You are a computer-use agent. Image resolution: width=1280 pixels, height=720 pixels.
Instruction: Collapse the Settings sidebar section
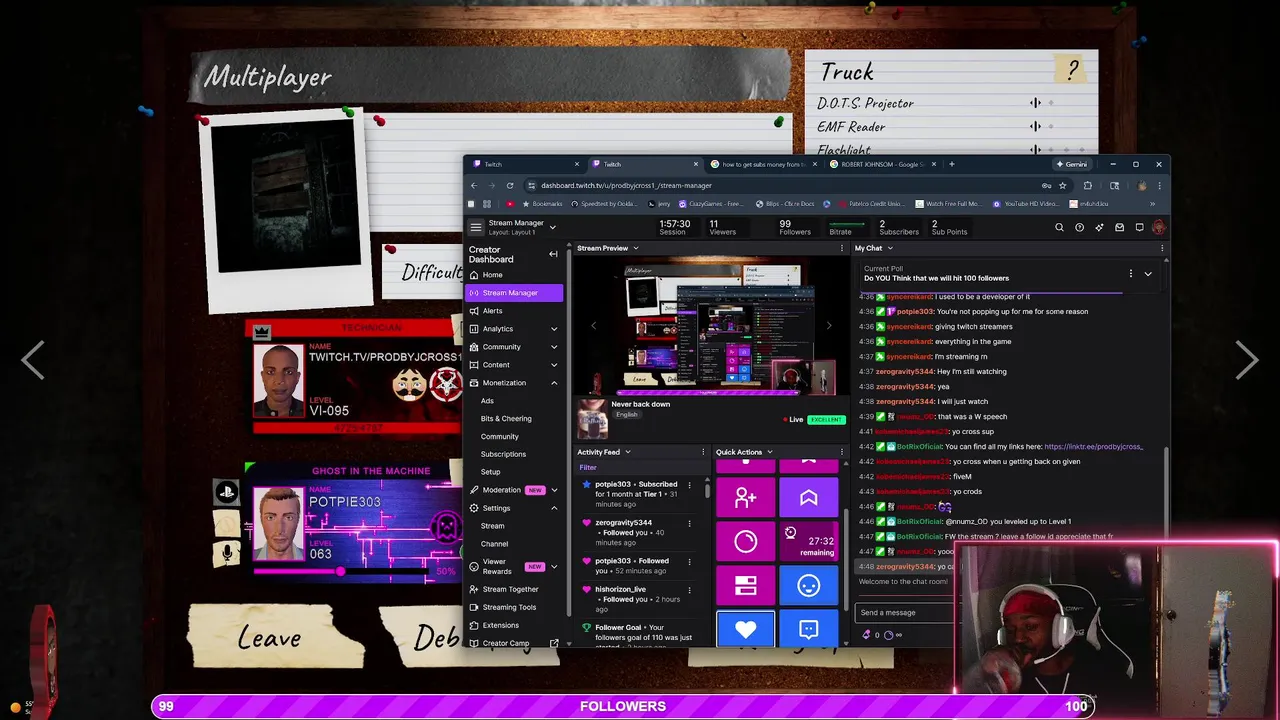coord(554,508)
